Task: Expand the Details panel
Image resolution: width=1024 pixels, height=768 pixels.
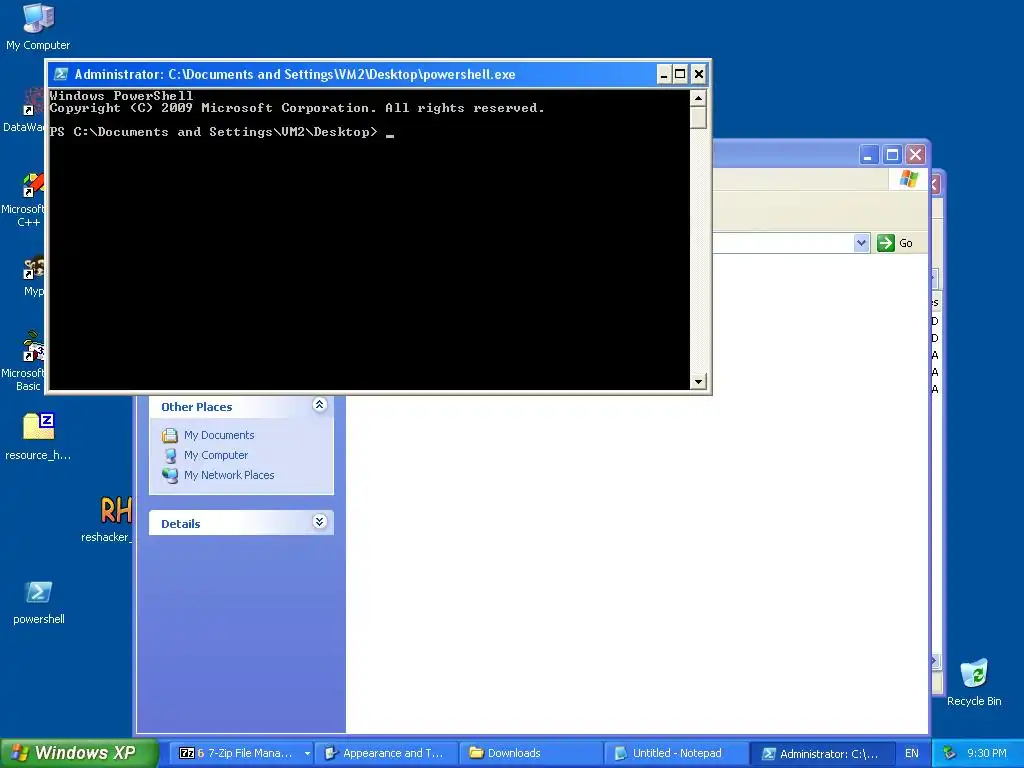Action: 319,522
